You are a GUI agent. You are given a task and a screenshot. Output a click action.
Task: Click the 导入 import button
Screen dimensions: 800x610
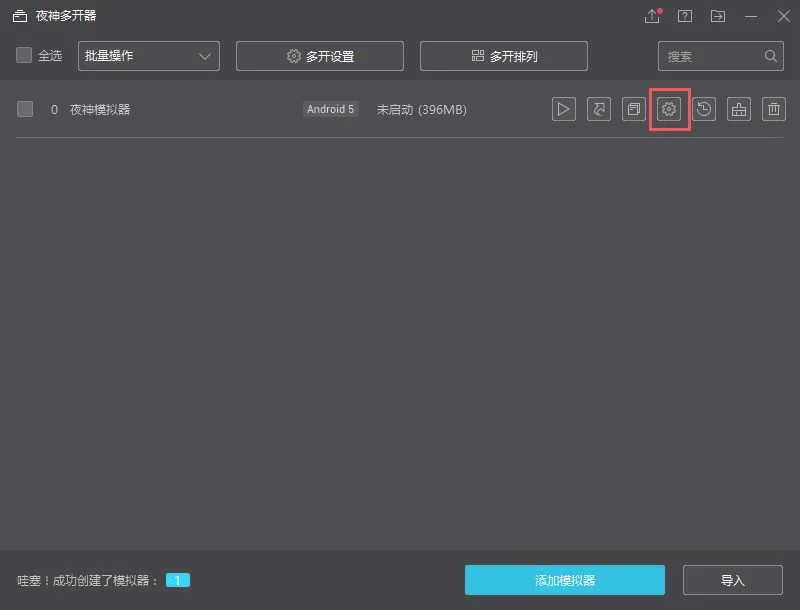733,580
